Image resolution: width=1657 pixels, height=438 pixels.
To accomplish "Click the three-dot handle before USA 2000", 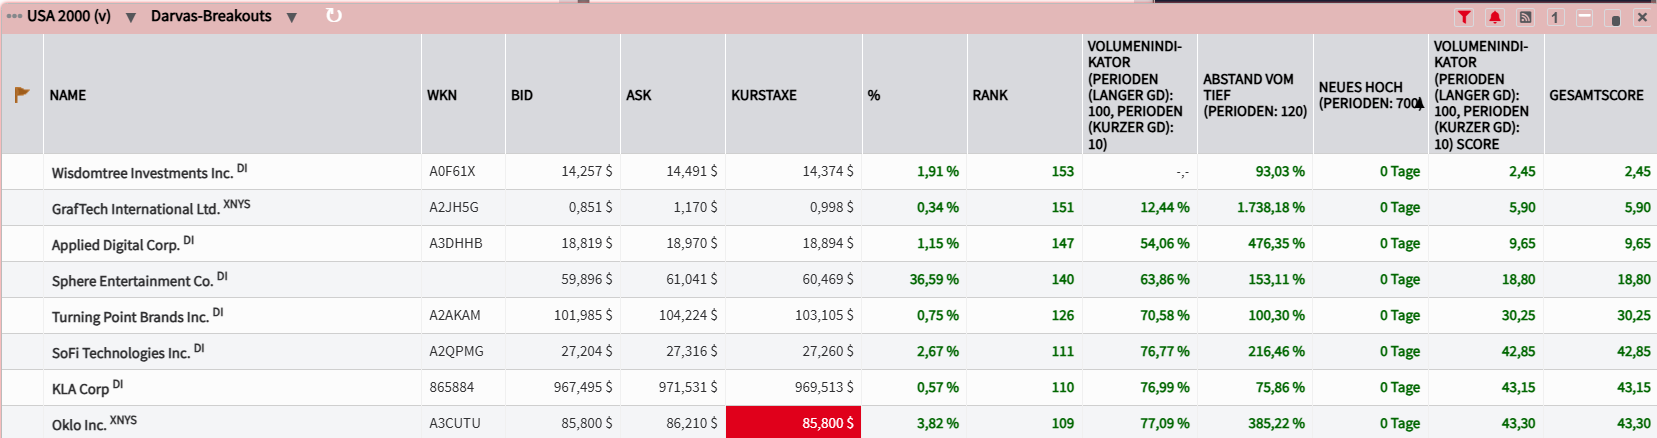I will click(14, 16).
